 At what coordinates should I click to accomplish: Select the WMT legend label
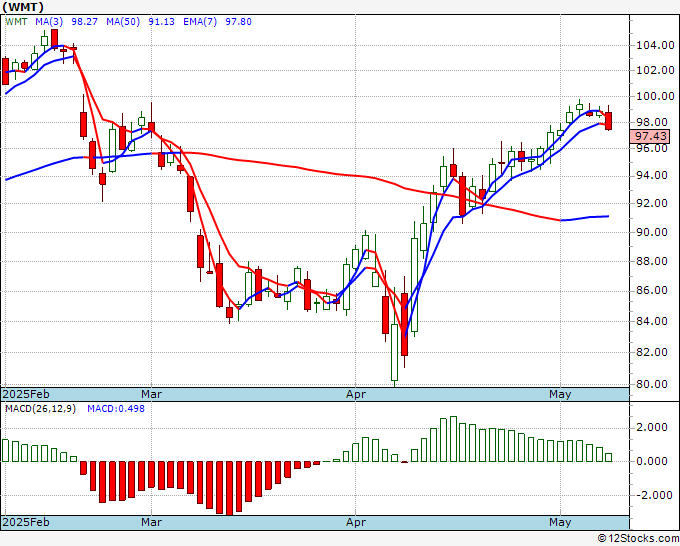[x=16, y=22]
